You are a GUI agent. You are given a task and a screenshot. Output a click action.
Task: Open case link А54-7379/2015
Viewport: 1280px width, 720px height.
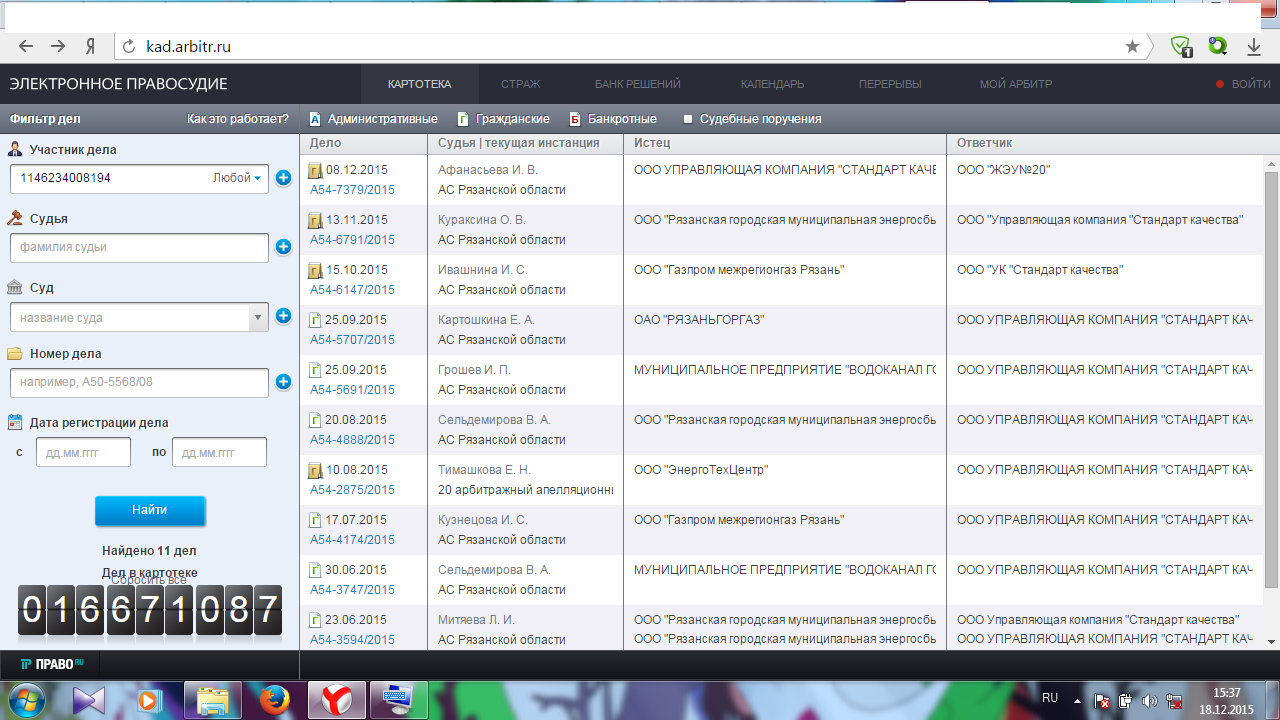click(352, 190)
